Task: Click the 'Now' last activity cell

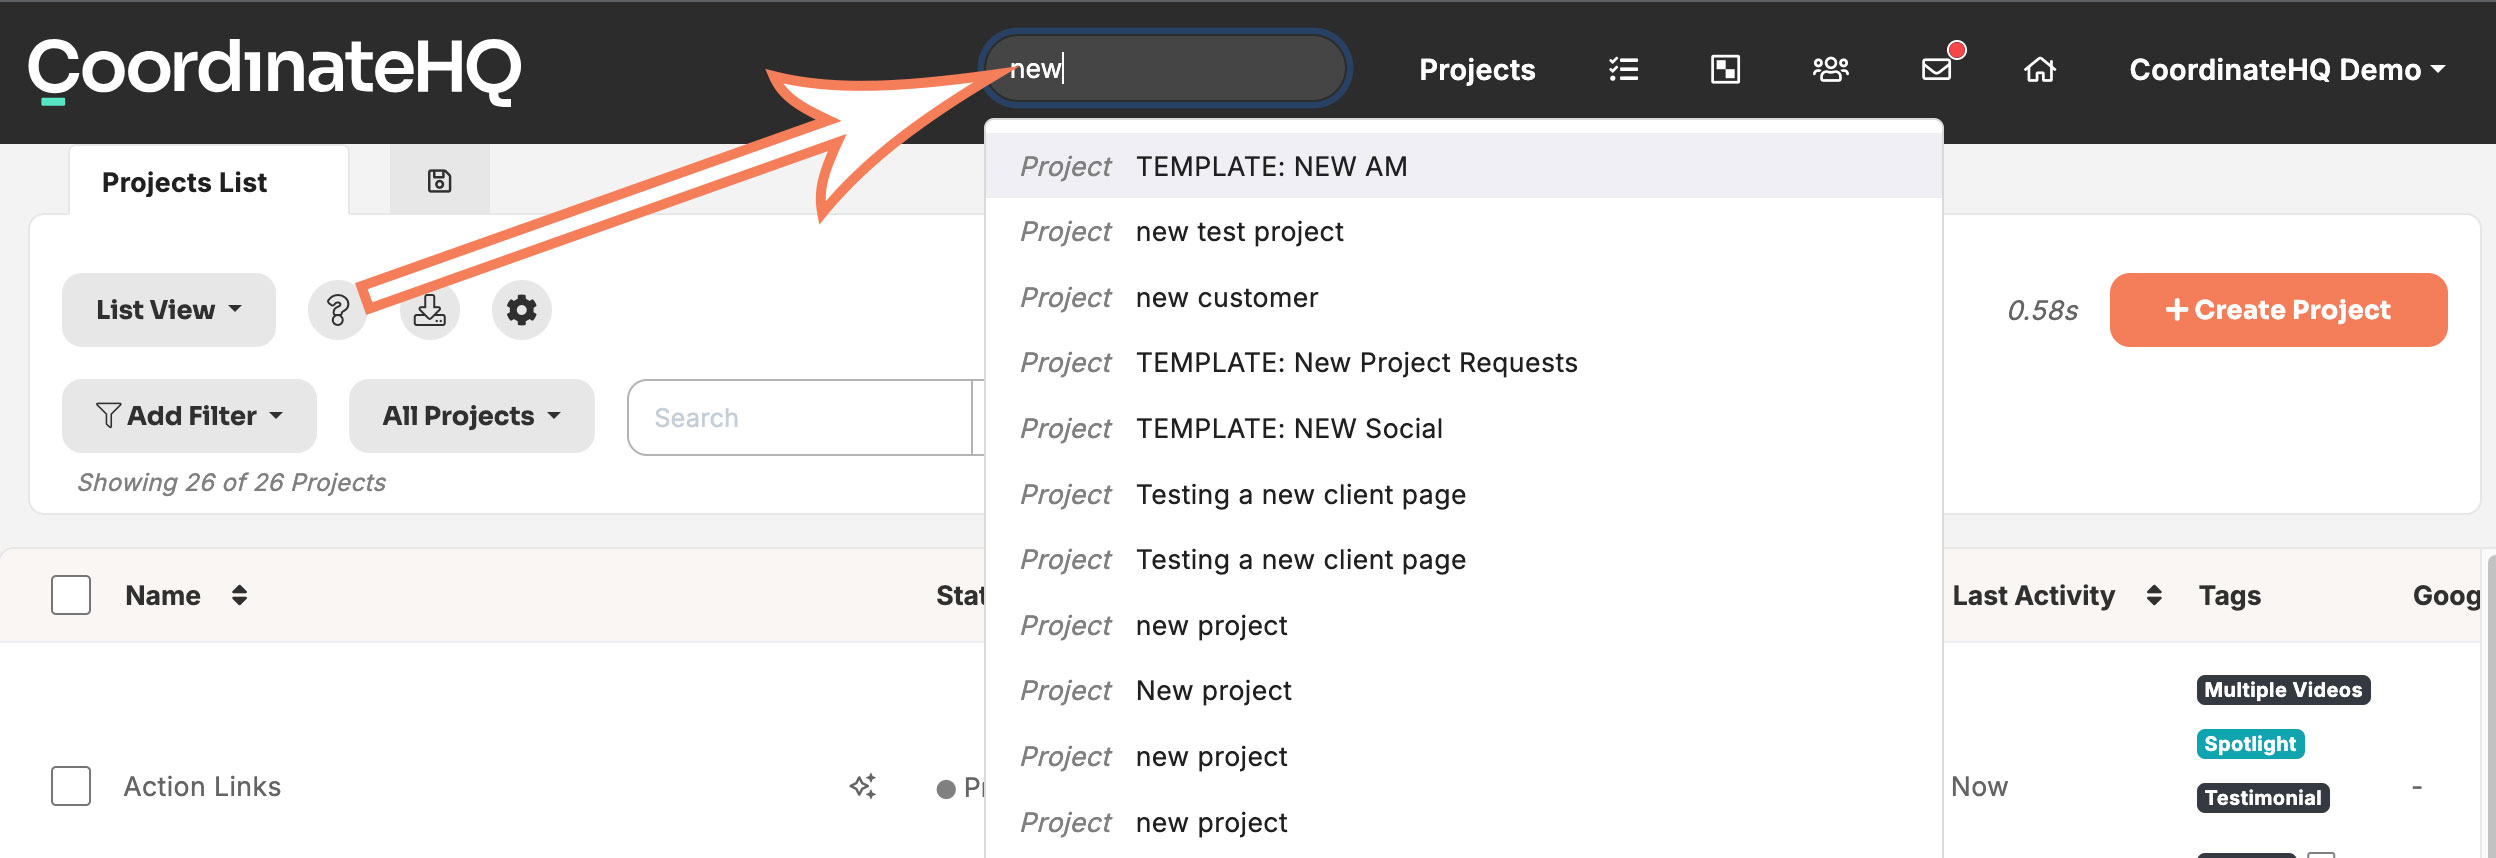Action: click(1979, 786)
